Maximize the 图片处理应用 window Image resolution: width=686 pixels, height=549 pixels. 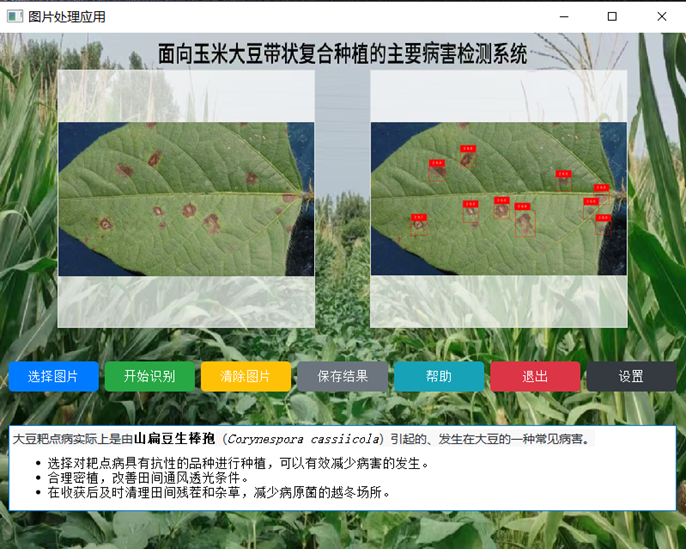click(x=612, y=17)
